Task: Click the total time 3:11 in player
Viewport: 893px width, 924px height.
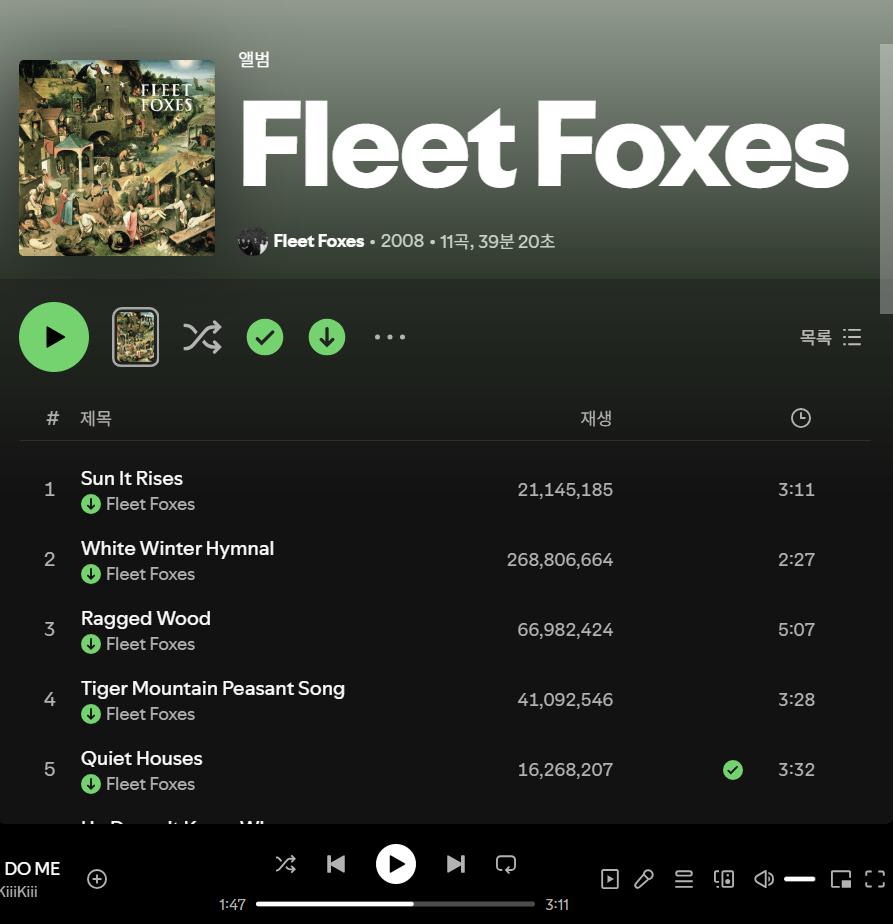Action: (x=557, y=905)
